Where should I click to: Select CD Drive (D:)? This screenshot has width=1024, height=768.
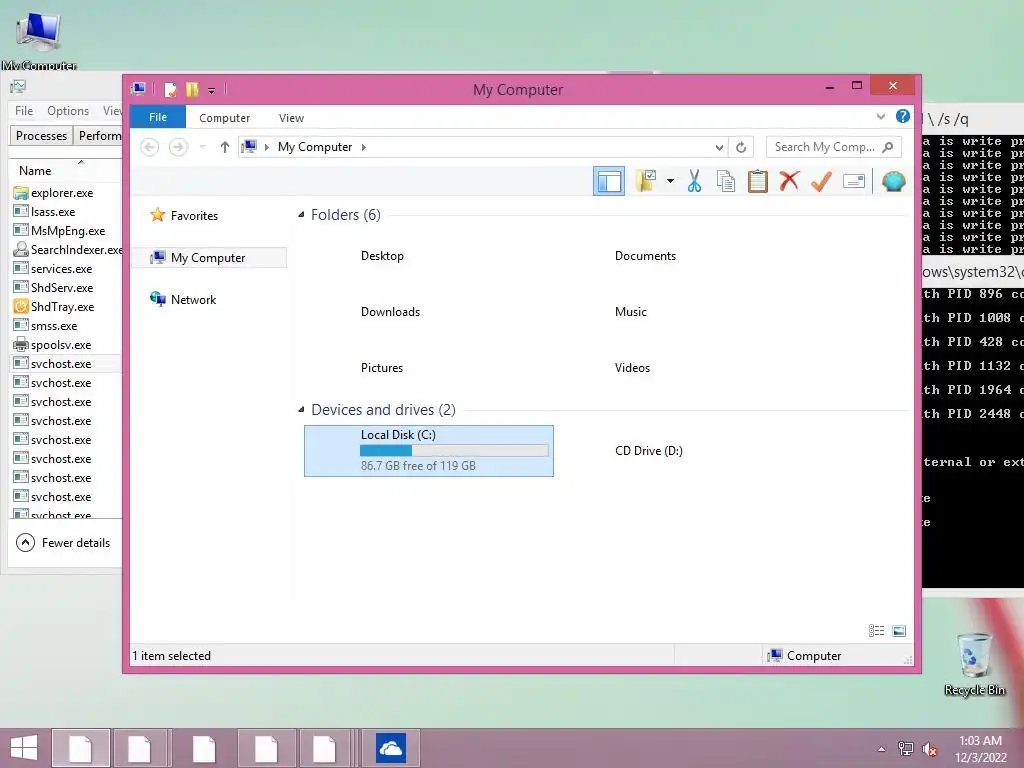(648, 451)
